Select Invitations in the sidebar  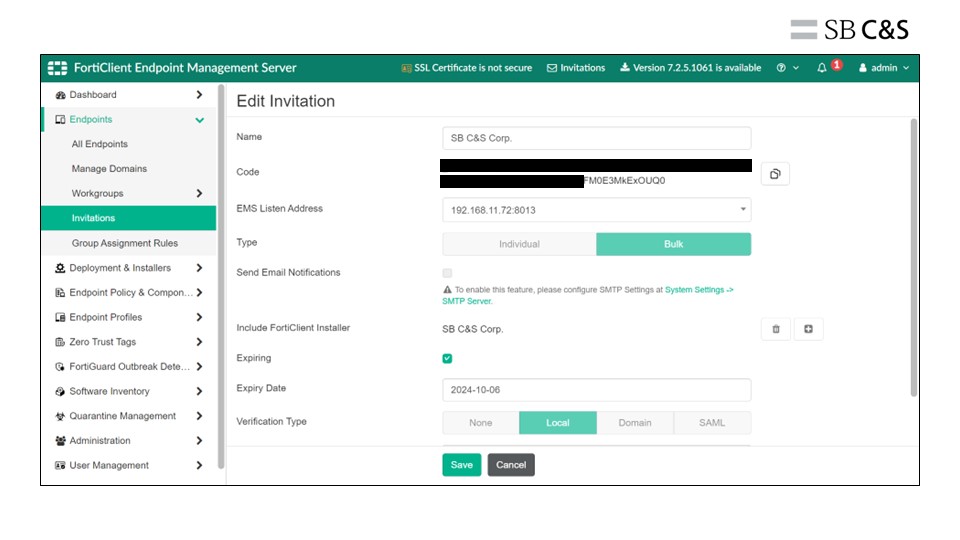point(129,218)
